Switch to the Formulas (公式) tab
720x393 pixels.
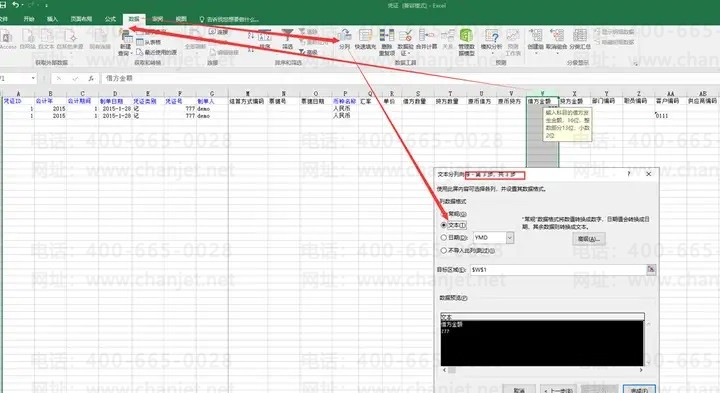click(110, 19)
